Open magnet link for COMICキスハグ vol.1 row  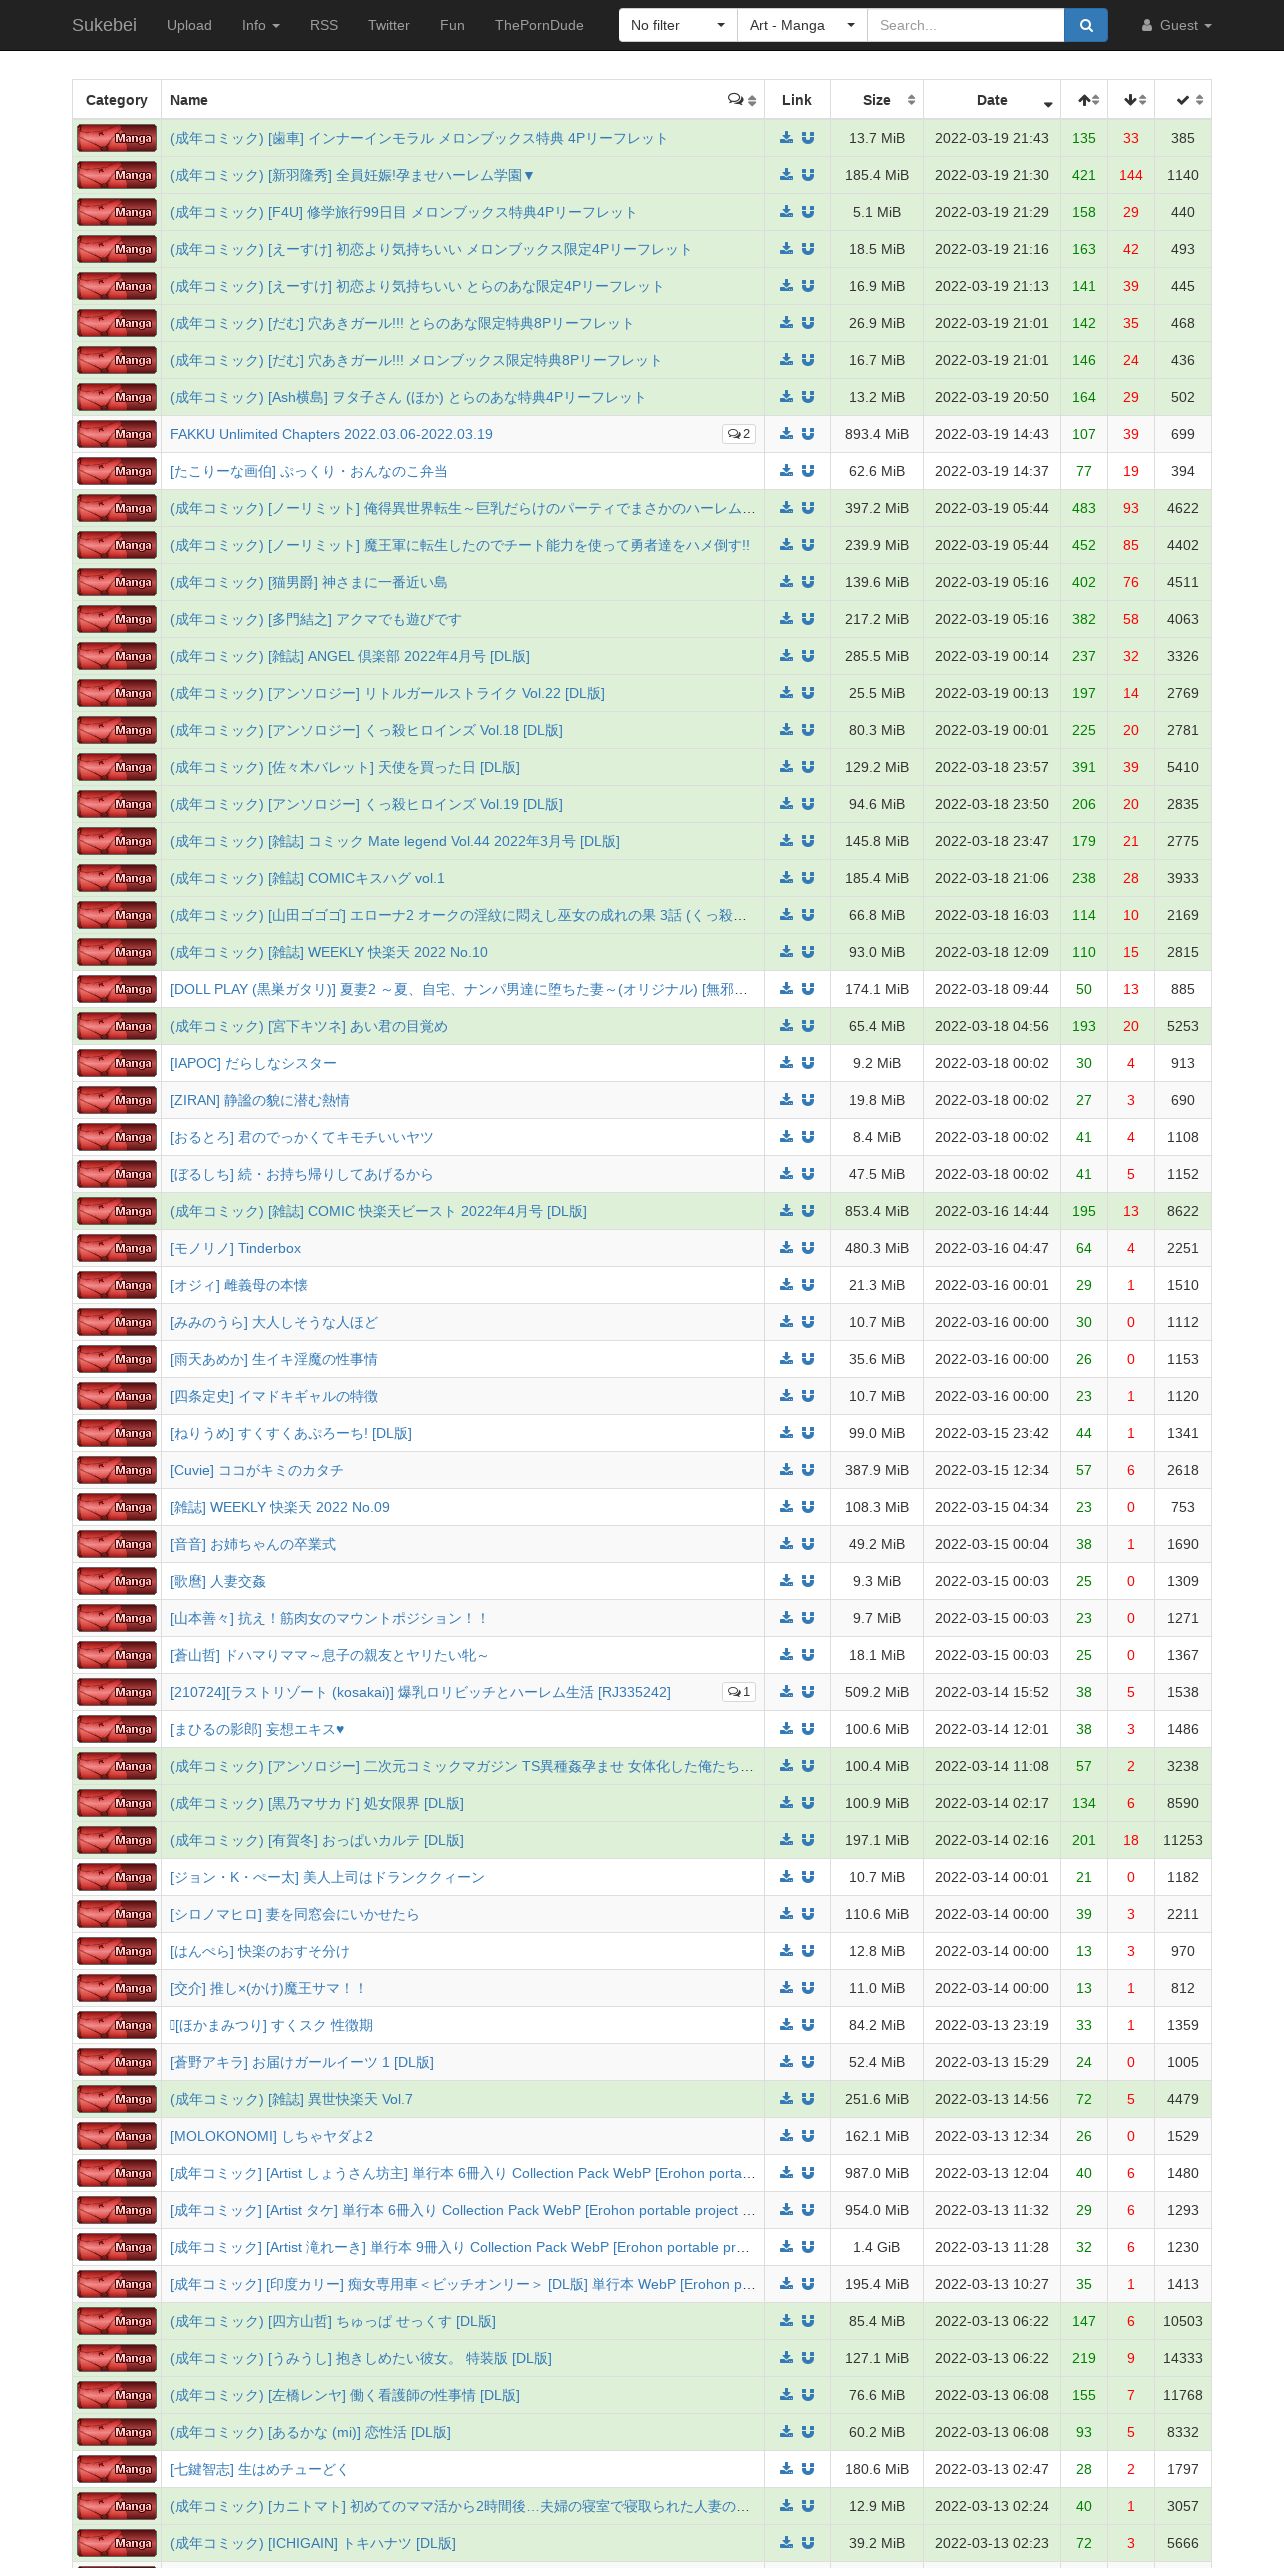[808, 878]
